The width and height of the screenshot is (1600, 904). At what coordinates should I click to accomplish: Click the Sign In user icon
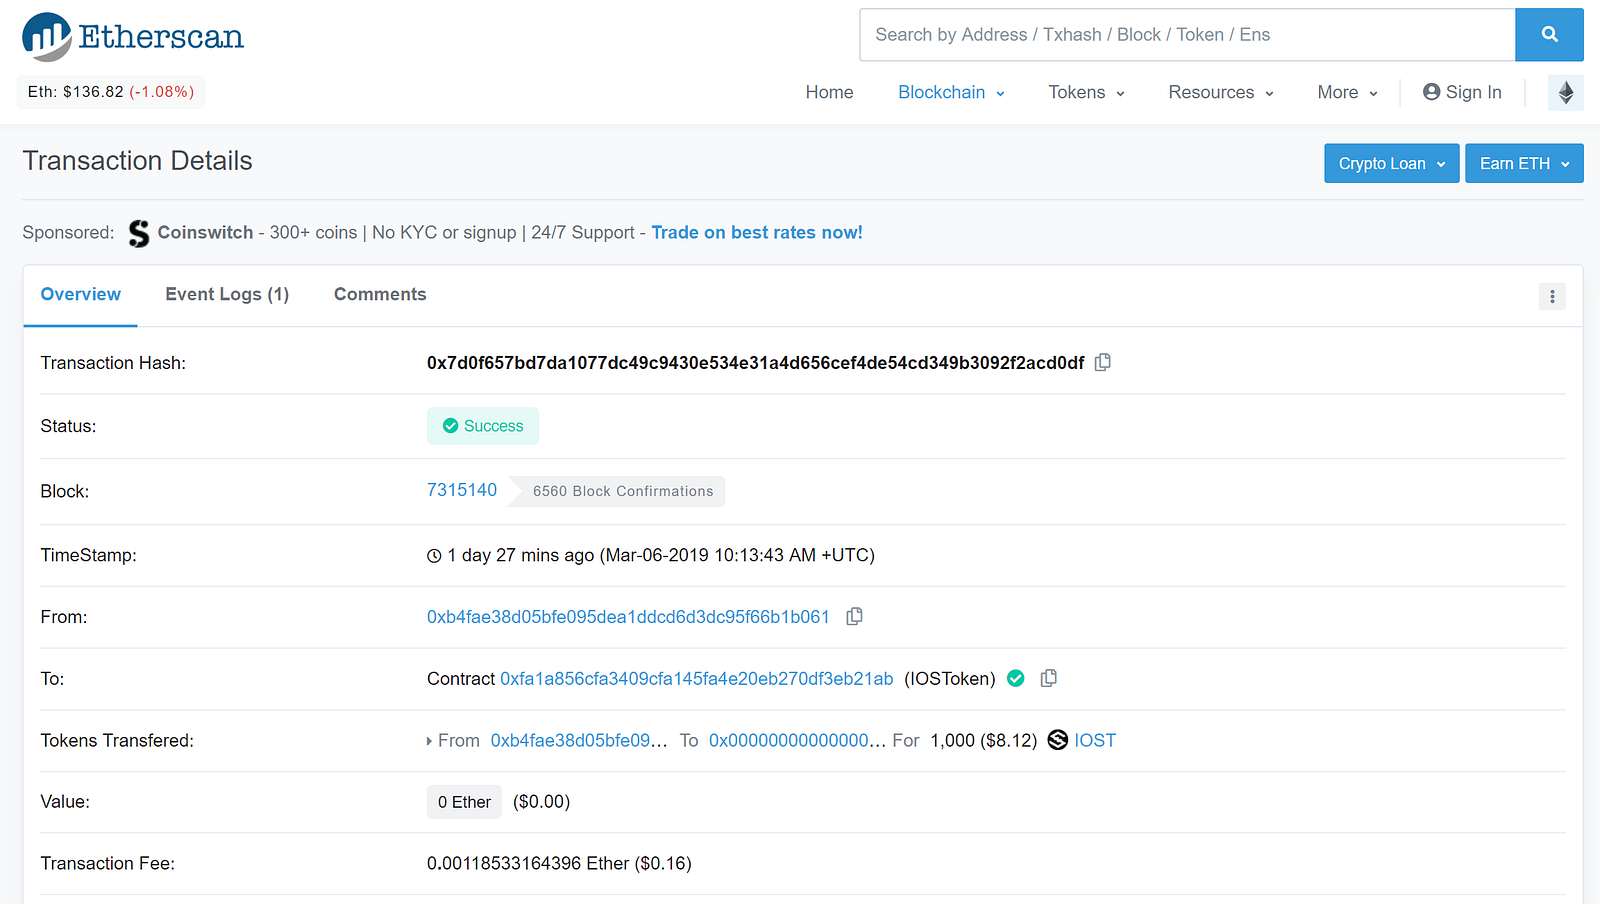pos(1431,92)
